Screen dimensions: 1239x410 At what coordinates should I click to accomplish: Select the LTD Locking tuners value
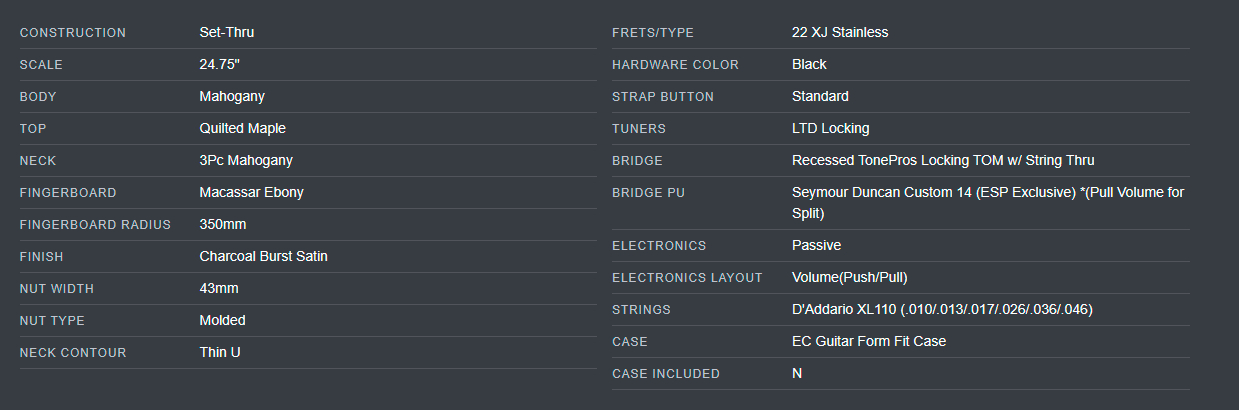point(831,129)
